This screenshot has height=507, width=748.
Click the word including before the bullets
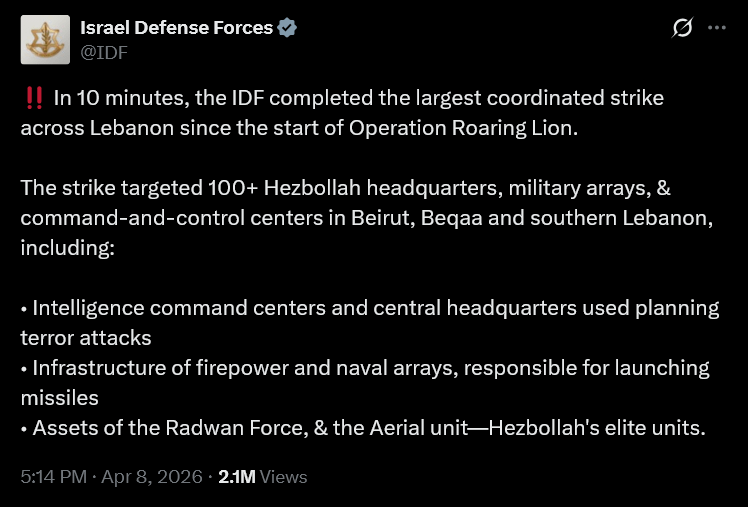tap(67, 248)
